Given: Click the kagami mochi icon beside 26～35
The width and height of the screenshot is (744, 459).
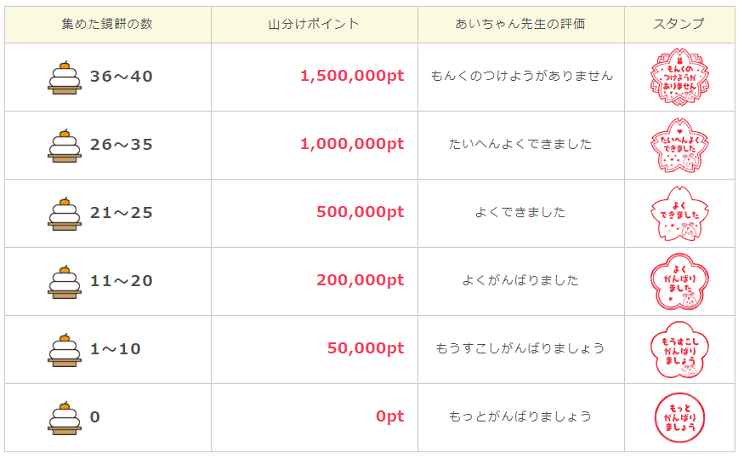Looking at the screenshot, I should (x=64, y=145).
